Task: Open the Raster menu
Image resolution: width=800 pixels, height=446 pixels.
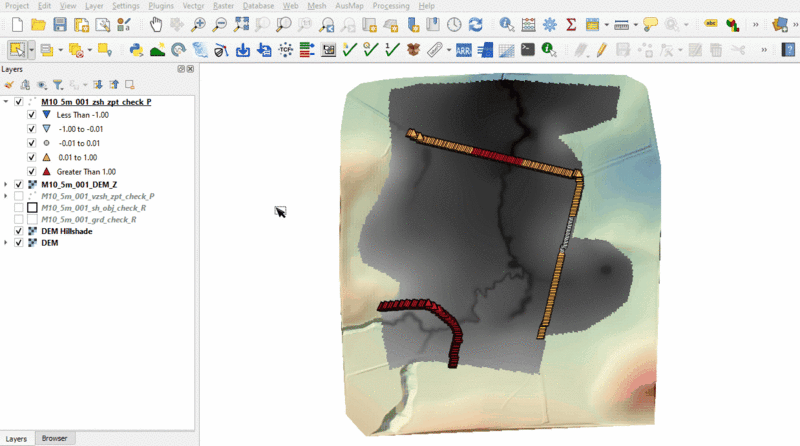Action: pyautogui.click(x=222, y=6)
